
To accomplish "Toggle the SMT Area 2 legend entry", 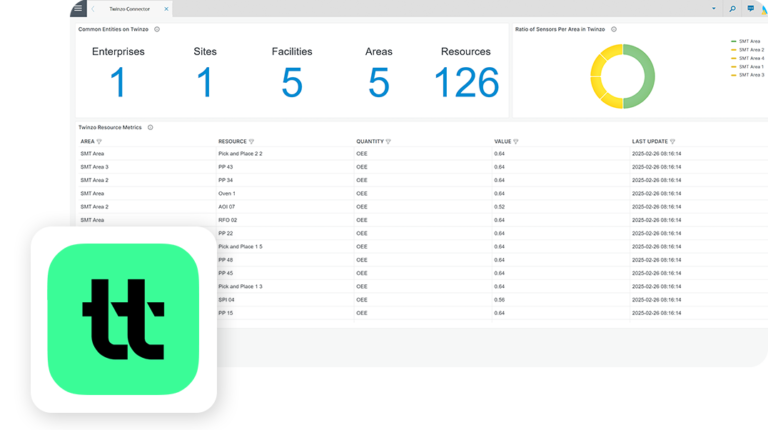I will tap(747, 50).
